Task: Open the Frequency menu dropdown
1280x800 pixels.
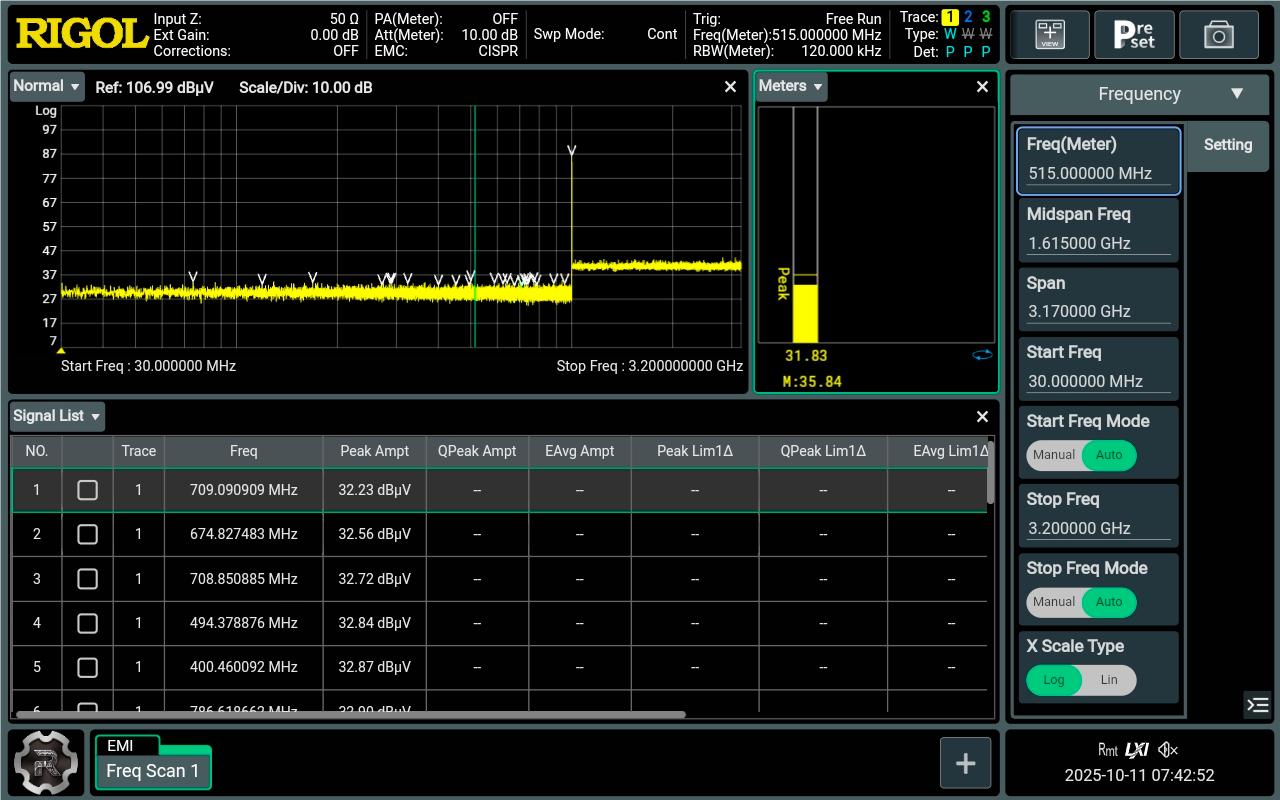Action: 1140,94
